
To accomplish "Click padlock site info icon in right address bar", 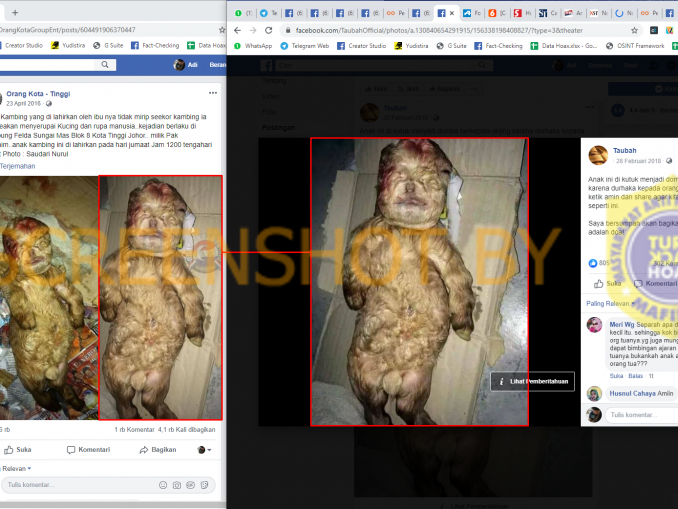I will click(287, 30).
